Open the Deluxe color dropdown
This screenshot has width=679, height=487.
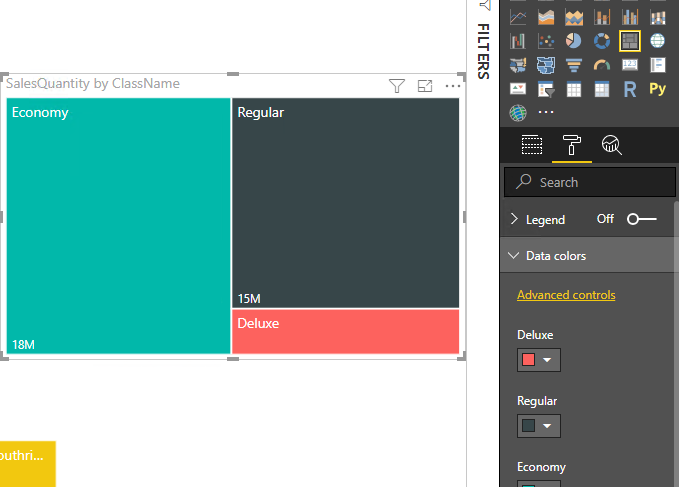[539, 360]
